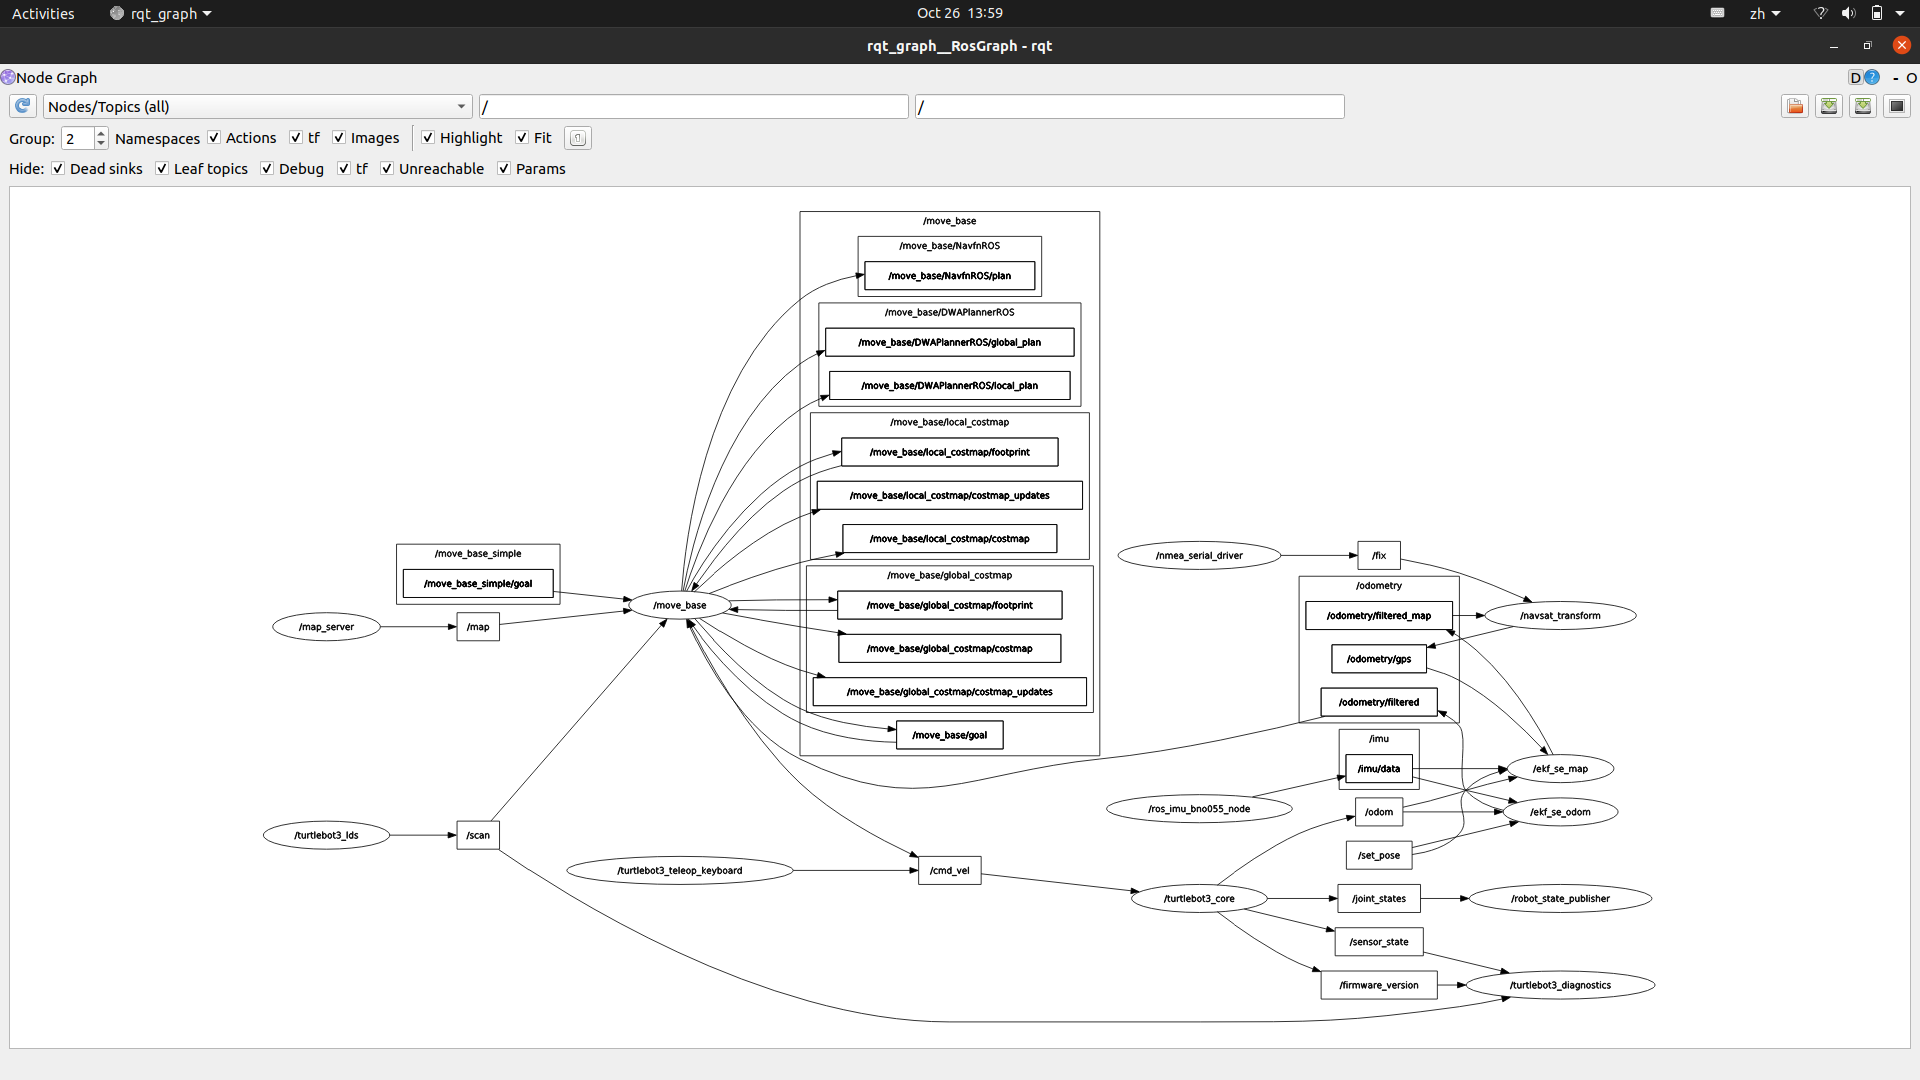Open keyboard indicator in top bar
Viewport: 1920px width, 1080px height.
[x=1717, y=13]
